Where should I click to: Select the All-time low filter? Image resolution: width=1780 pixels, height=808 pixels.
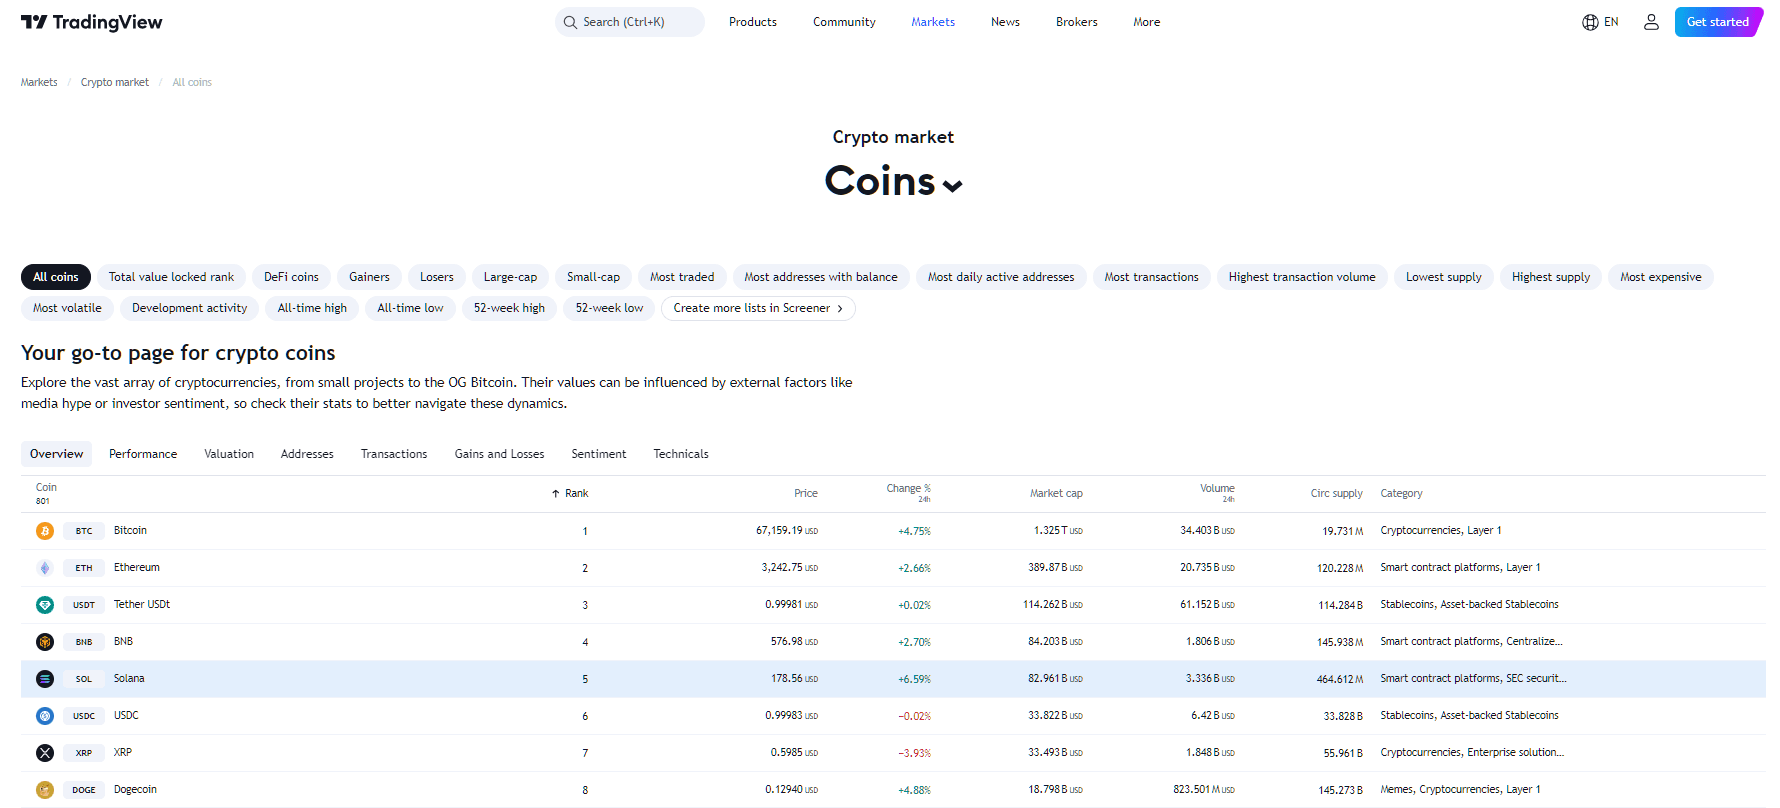410,308
